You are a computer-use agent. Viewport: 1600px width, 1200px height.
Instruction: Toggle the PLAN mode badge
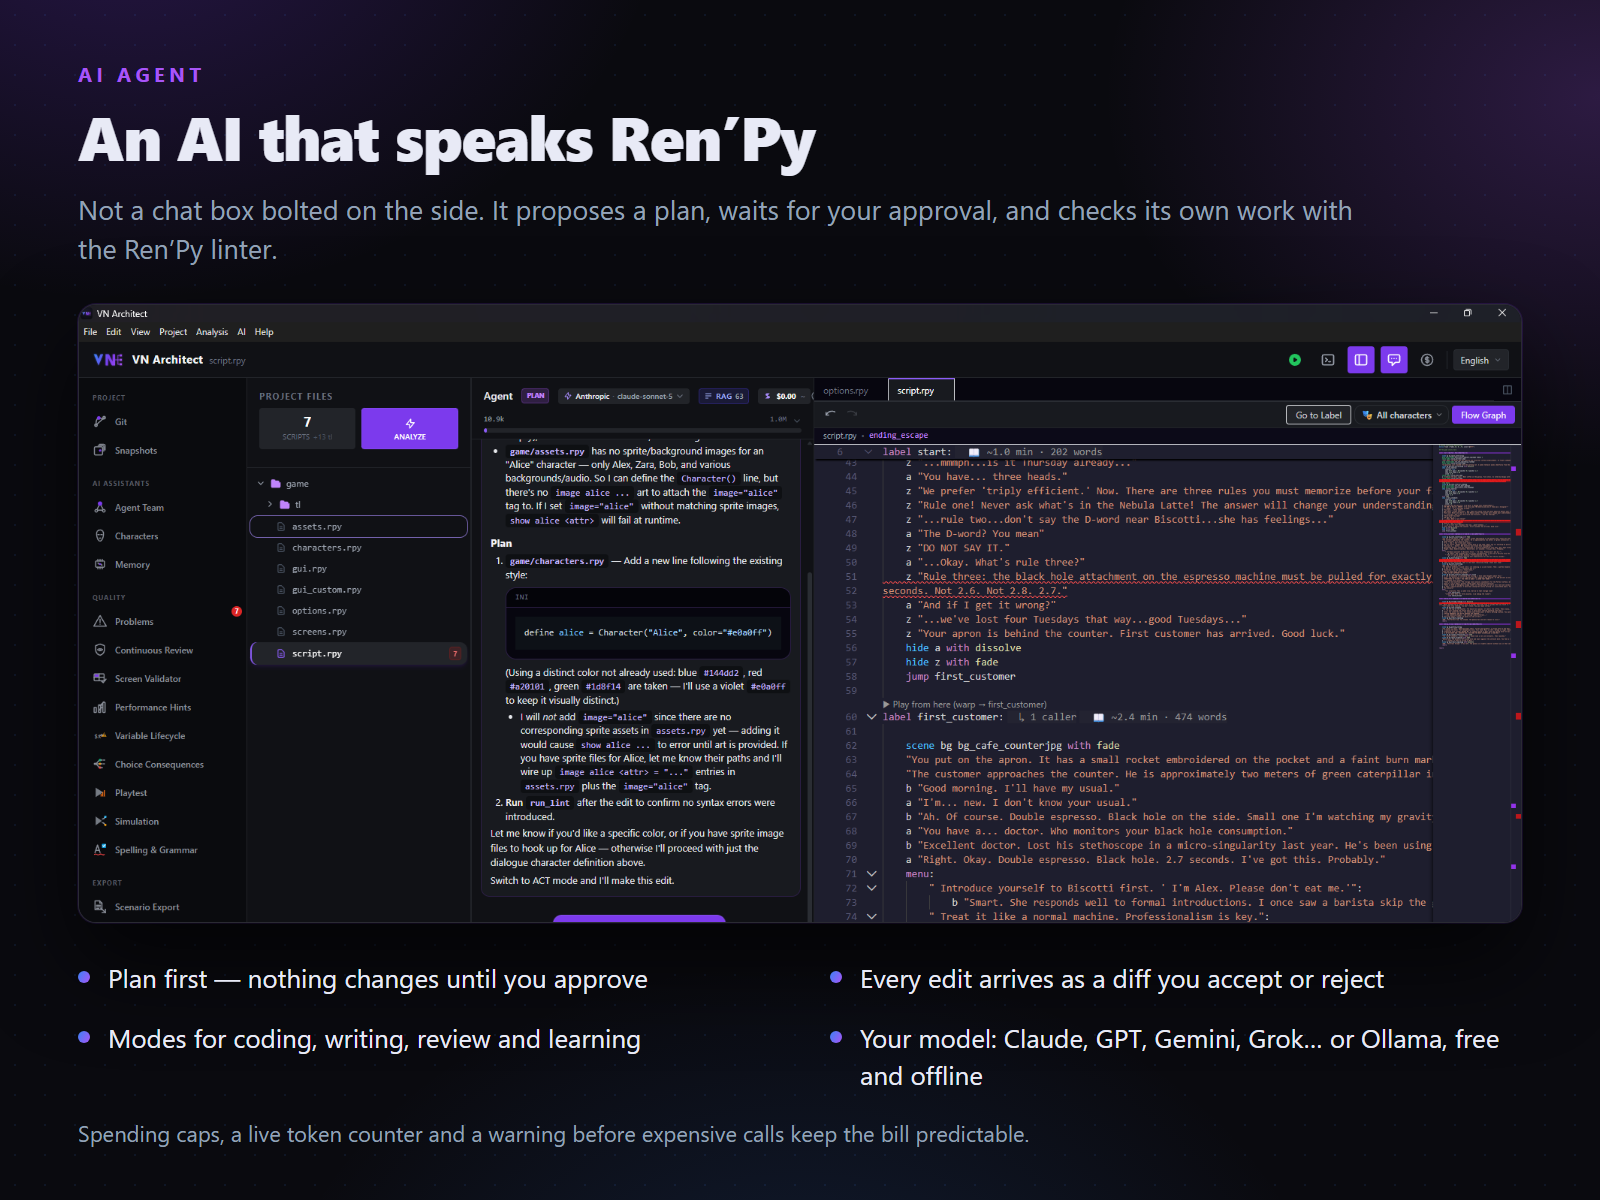(x=536, y=396)
